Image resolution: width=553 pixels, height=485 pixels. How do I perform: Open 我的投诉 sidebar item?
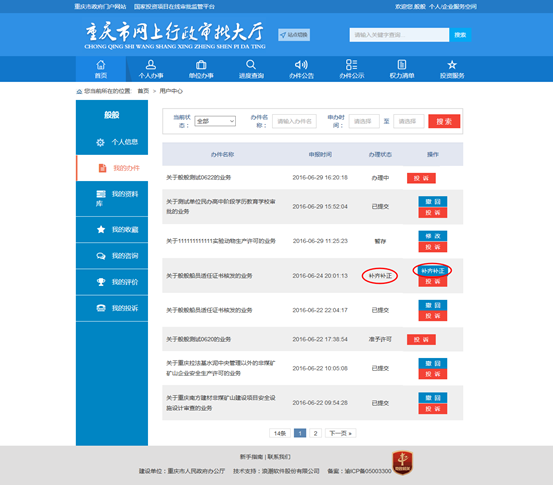[112, 308]
